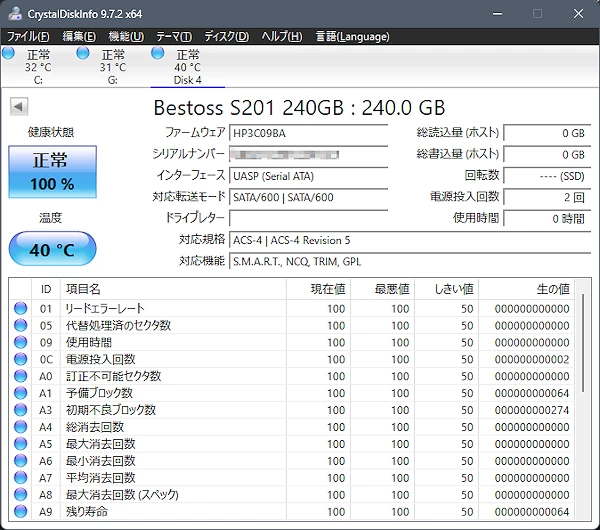Click the status orb for drive C:
The width and height of the screenshot is (600, 530).
10,54
